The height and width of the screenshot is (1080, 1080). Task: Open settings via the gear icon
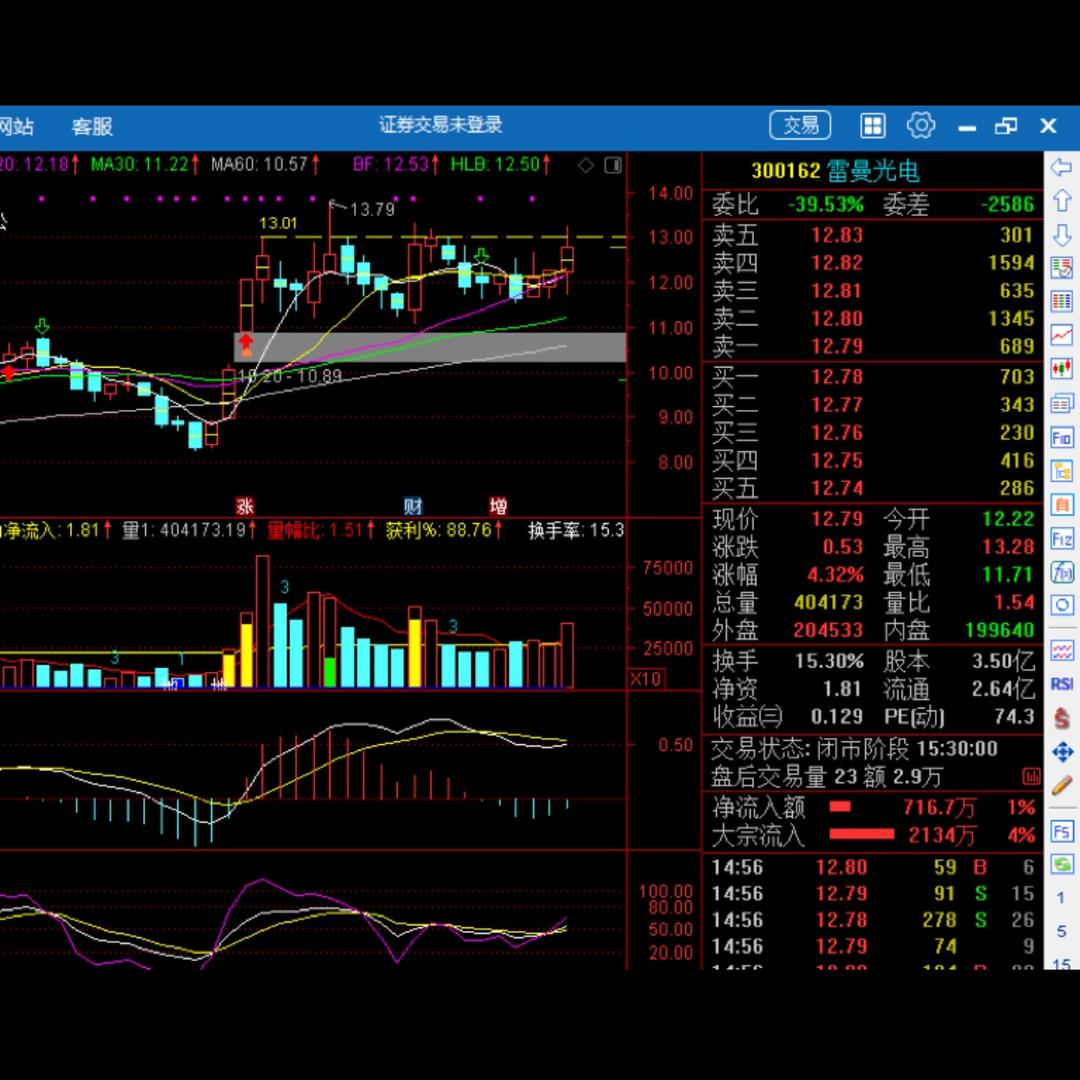coord(920,125)
